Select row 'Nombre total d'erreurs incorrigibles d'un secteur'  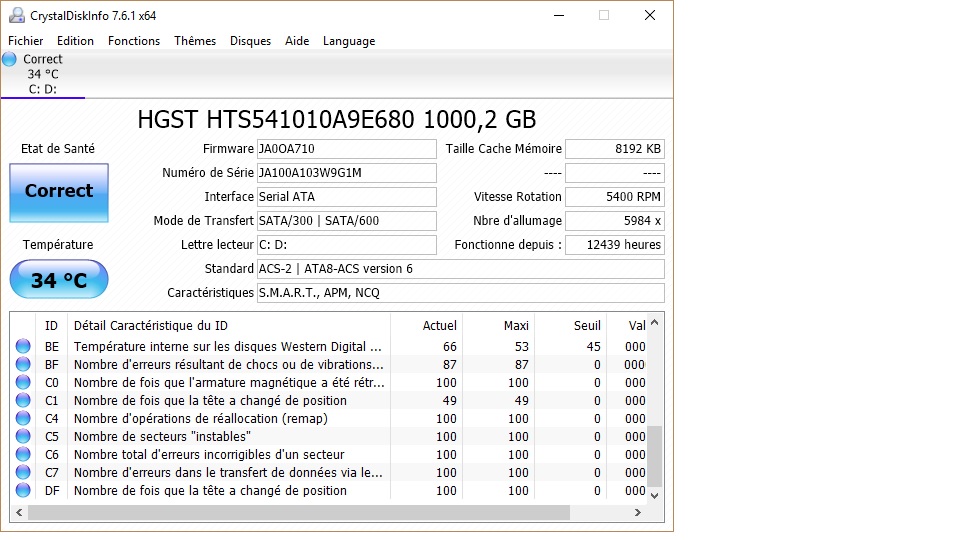(329, 455)
